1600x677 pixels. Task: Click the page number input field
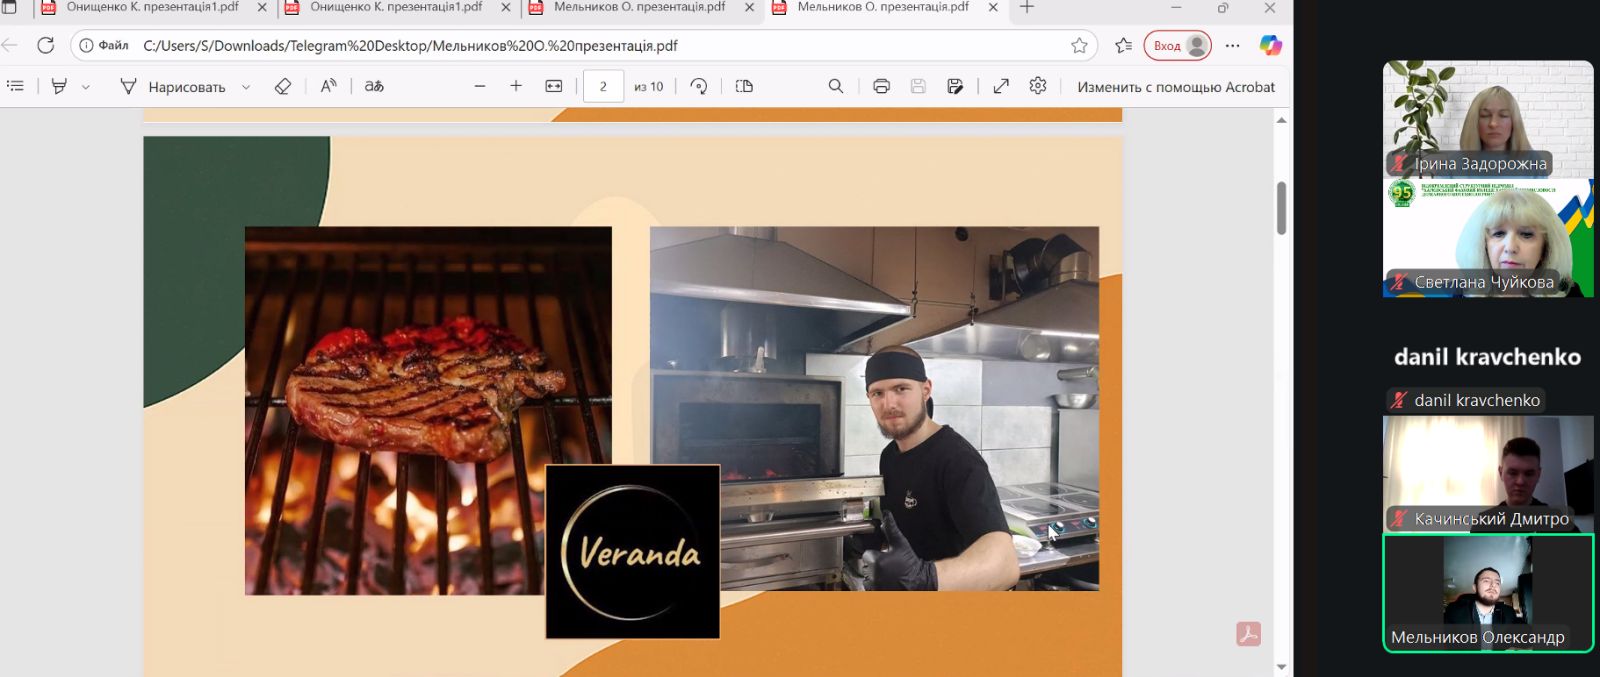[603, 86]
